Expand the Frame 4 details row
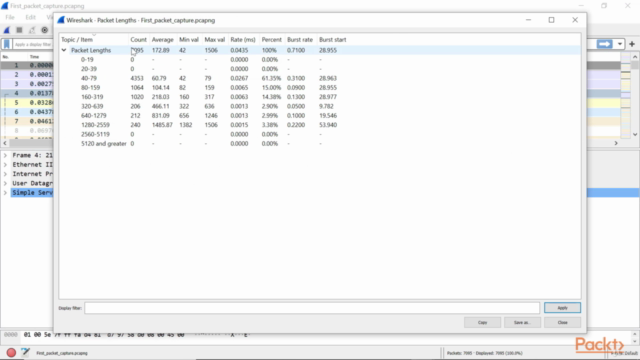640x360 pixels. tap(5, 156)
